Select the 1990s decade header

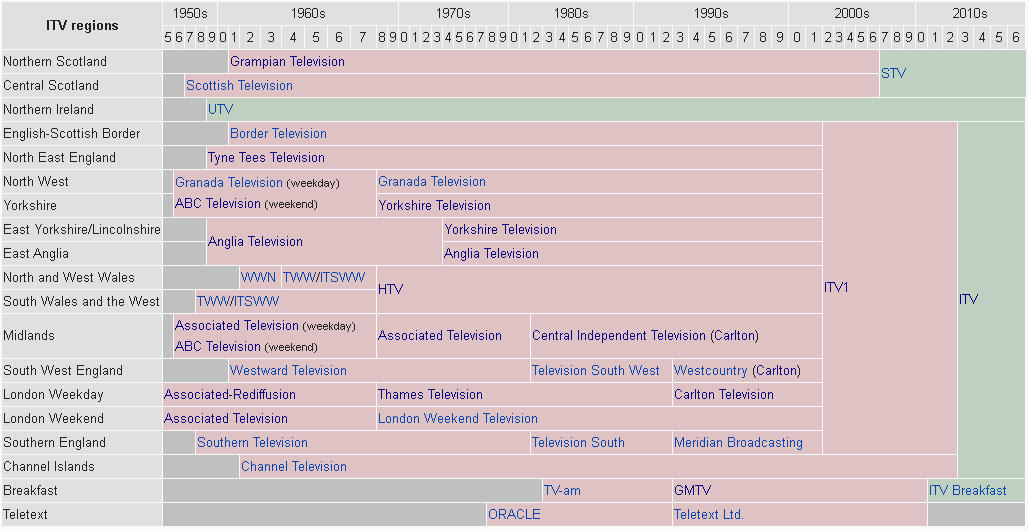click(x=711, y=13)
